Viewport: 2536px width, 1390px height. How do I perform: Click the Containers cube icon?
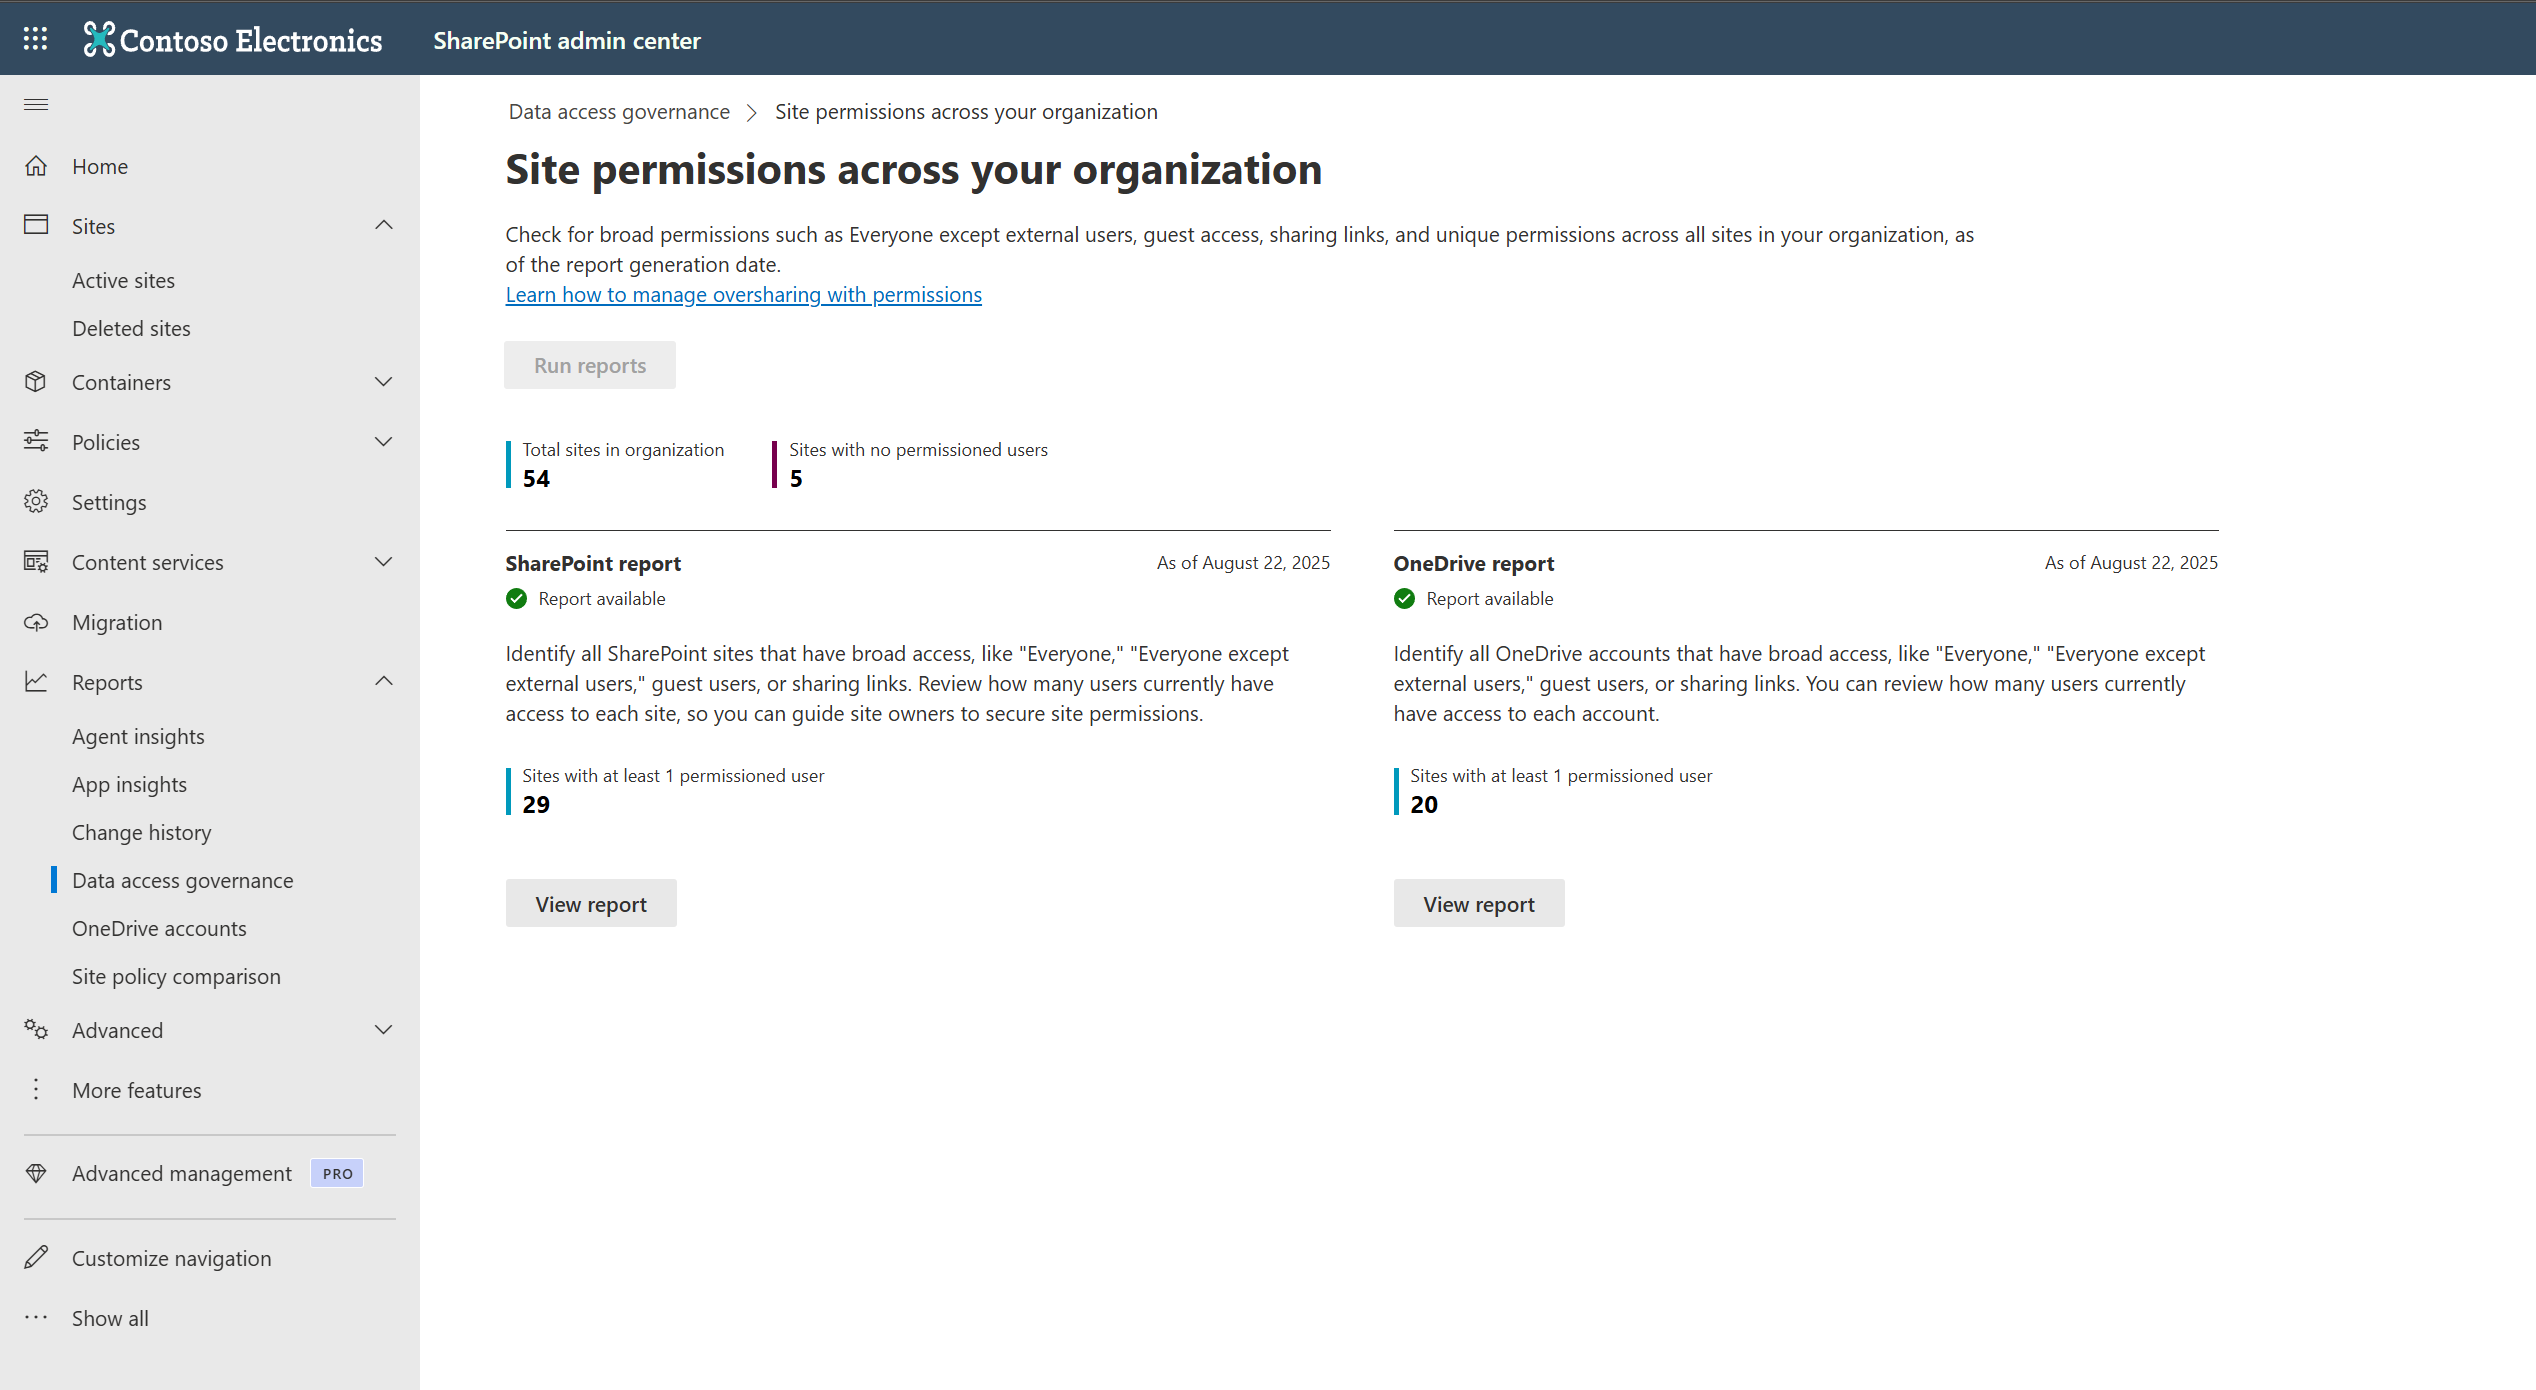coord(36,382)
